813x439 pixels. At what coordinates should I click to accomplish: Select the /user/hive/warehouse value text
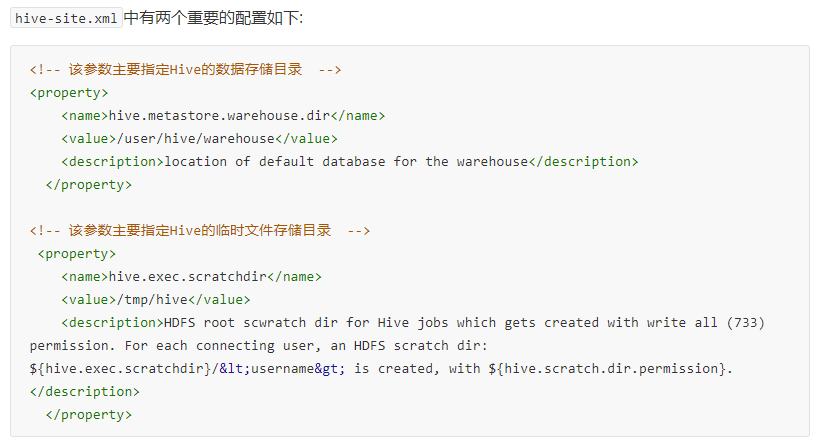pyautogui.click(x=195, y=138)
